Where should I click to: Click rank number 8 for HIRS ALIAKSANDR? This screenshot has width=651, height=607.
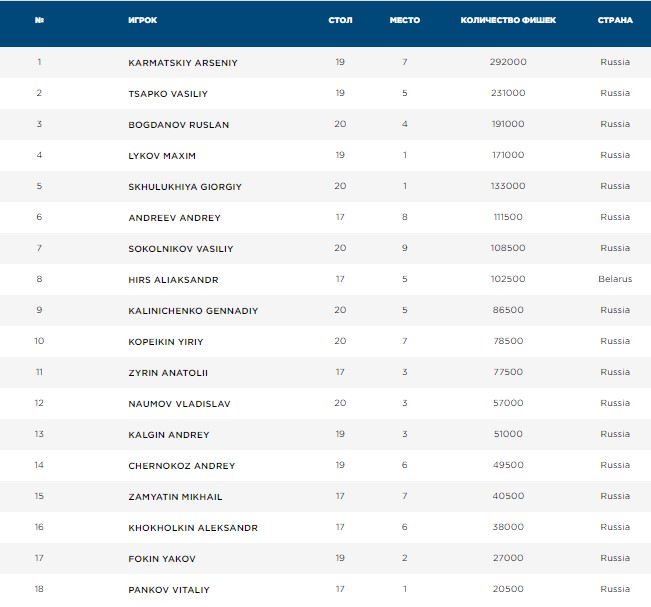point(39,279)
